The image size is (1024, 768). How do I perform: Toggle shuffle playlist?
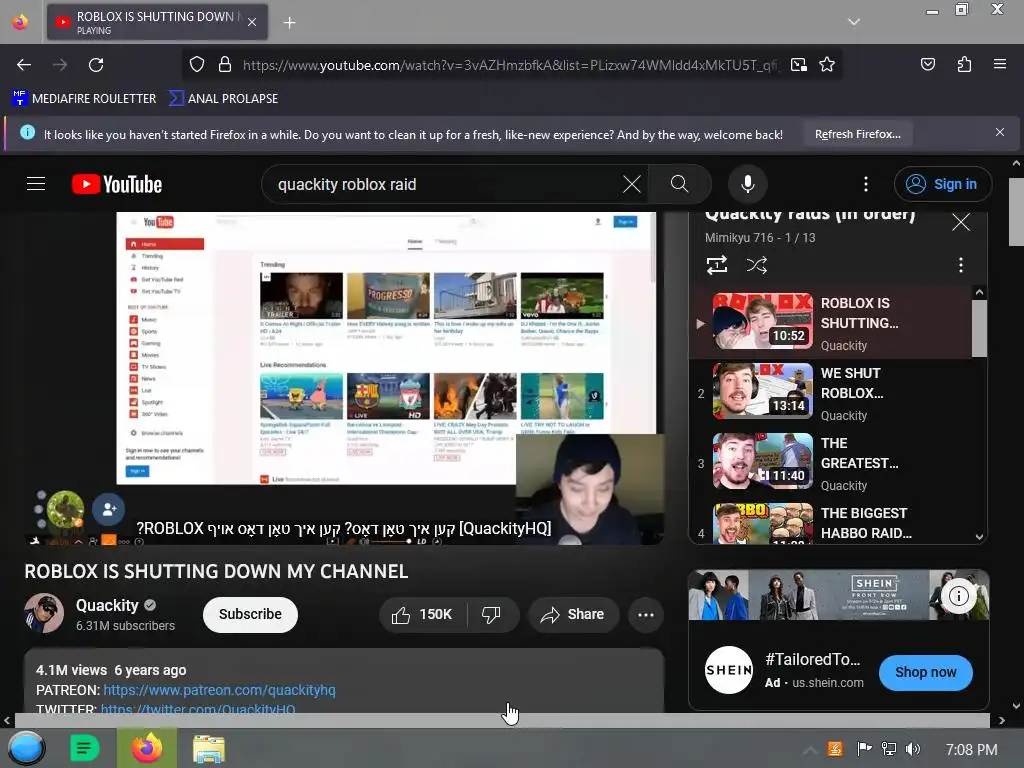click(x=756, y=265)
